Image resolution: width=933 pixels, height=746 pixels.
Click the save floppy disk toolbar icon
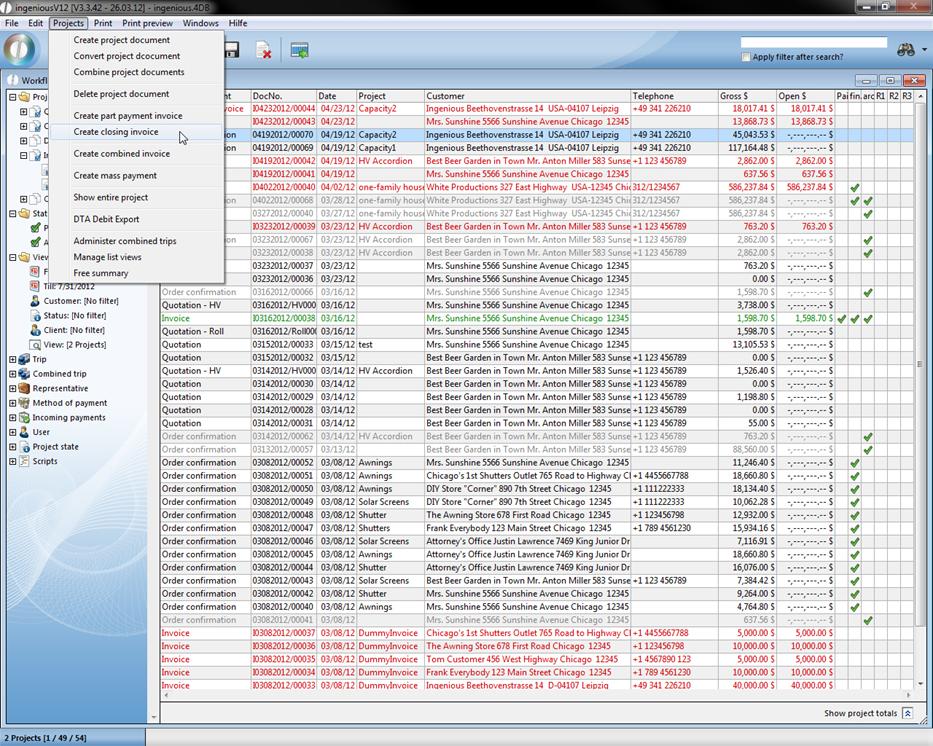(231, 50)
